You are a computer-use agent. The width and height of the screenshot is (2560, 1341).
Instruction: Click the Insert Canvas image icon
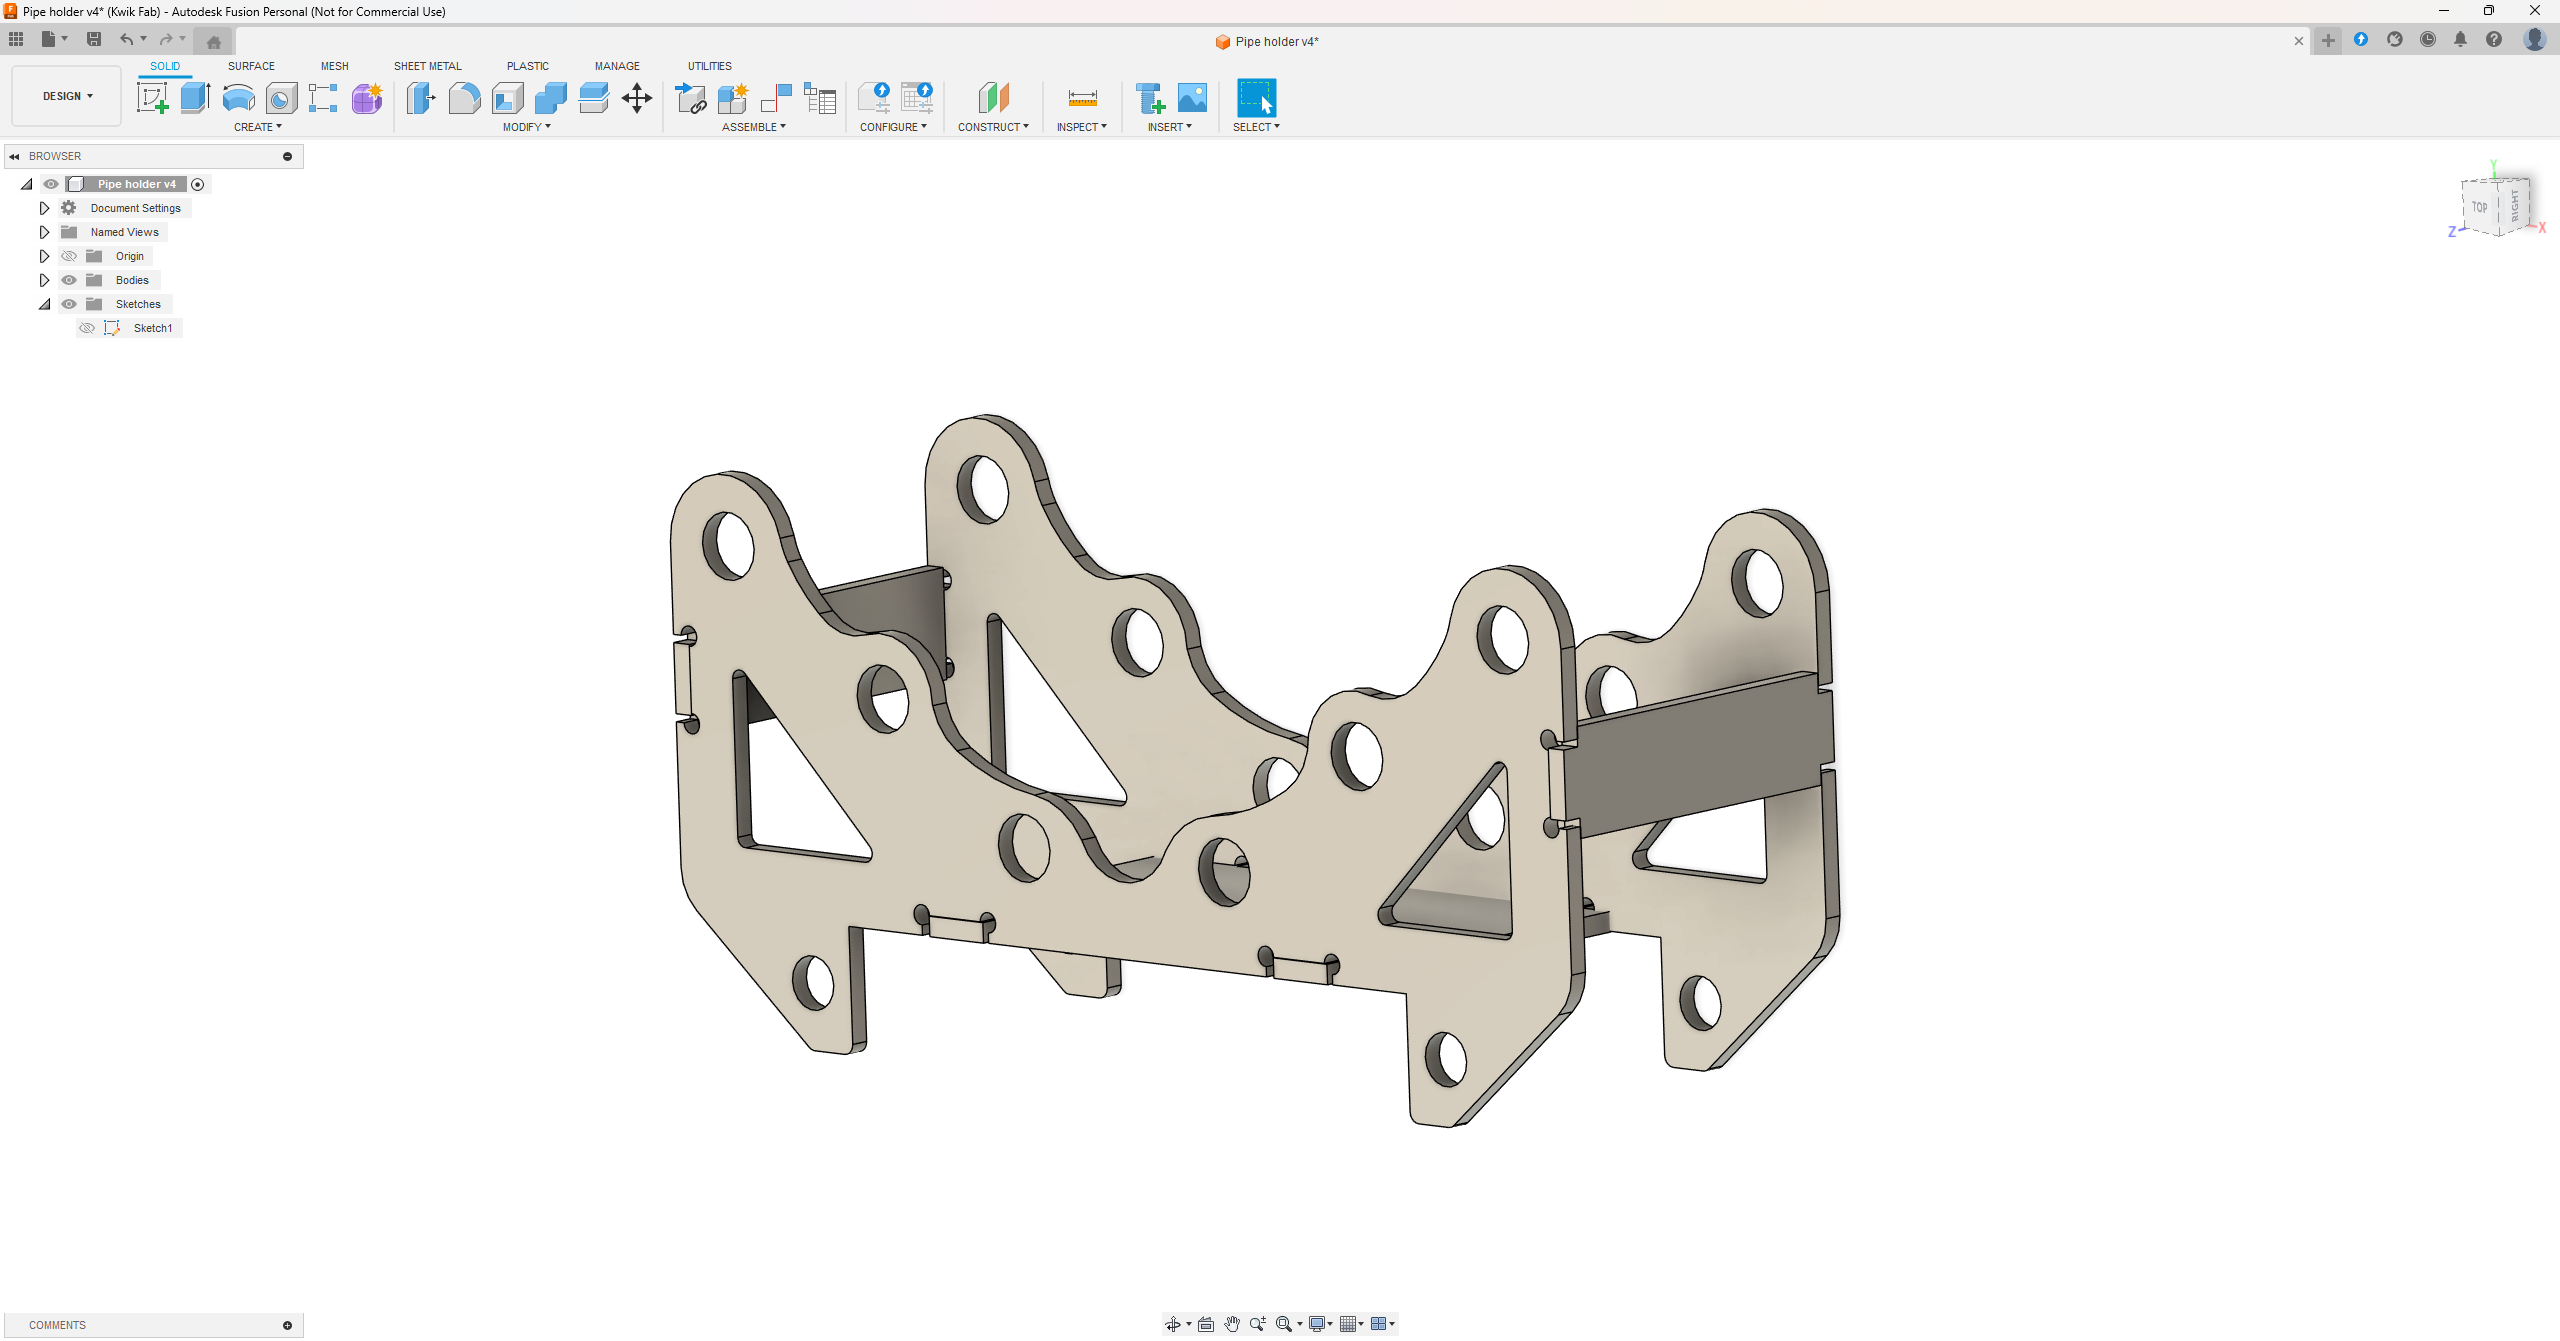coord(1192,98)
